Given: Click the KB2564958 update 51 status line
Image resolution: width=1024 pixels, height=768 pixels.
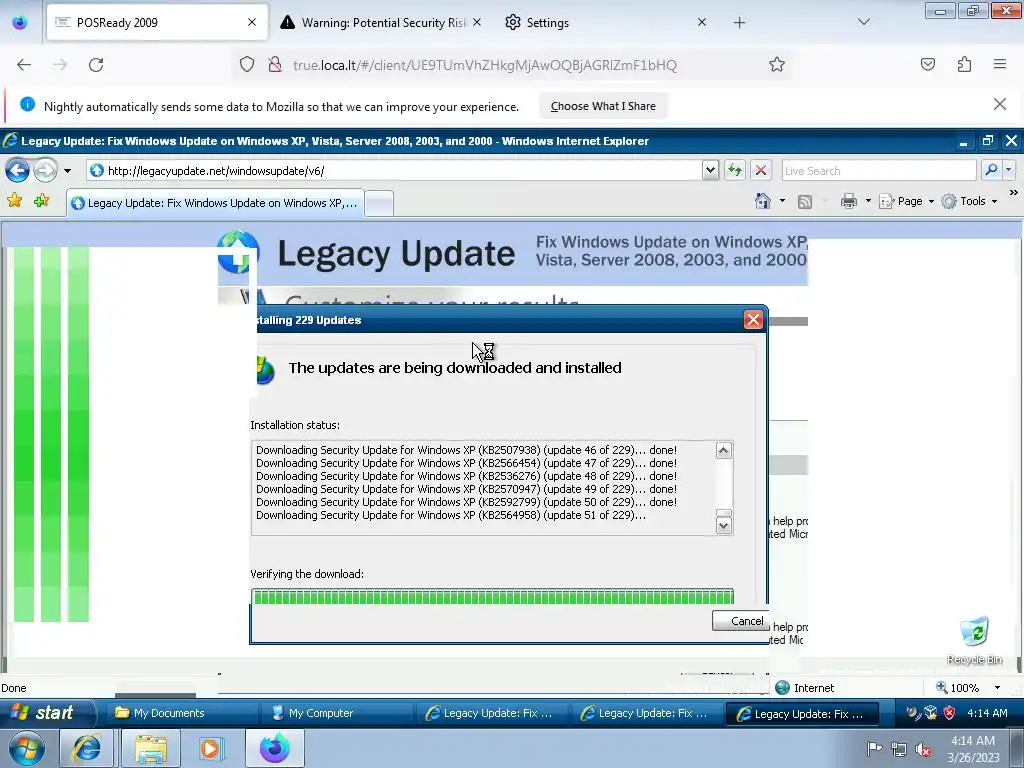Looking at the screenshot, I should [451, 515].
